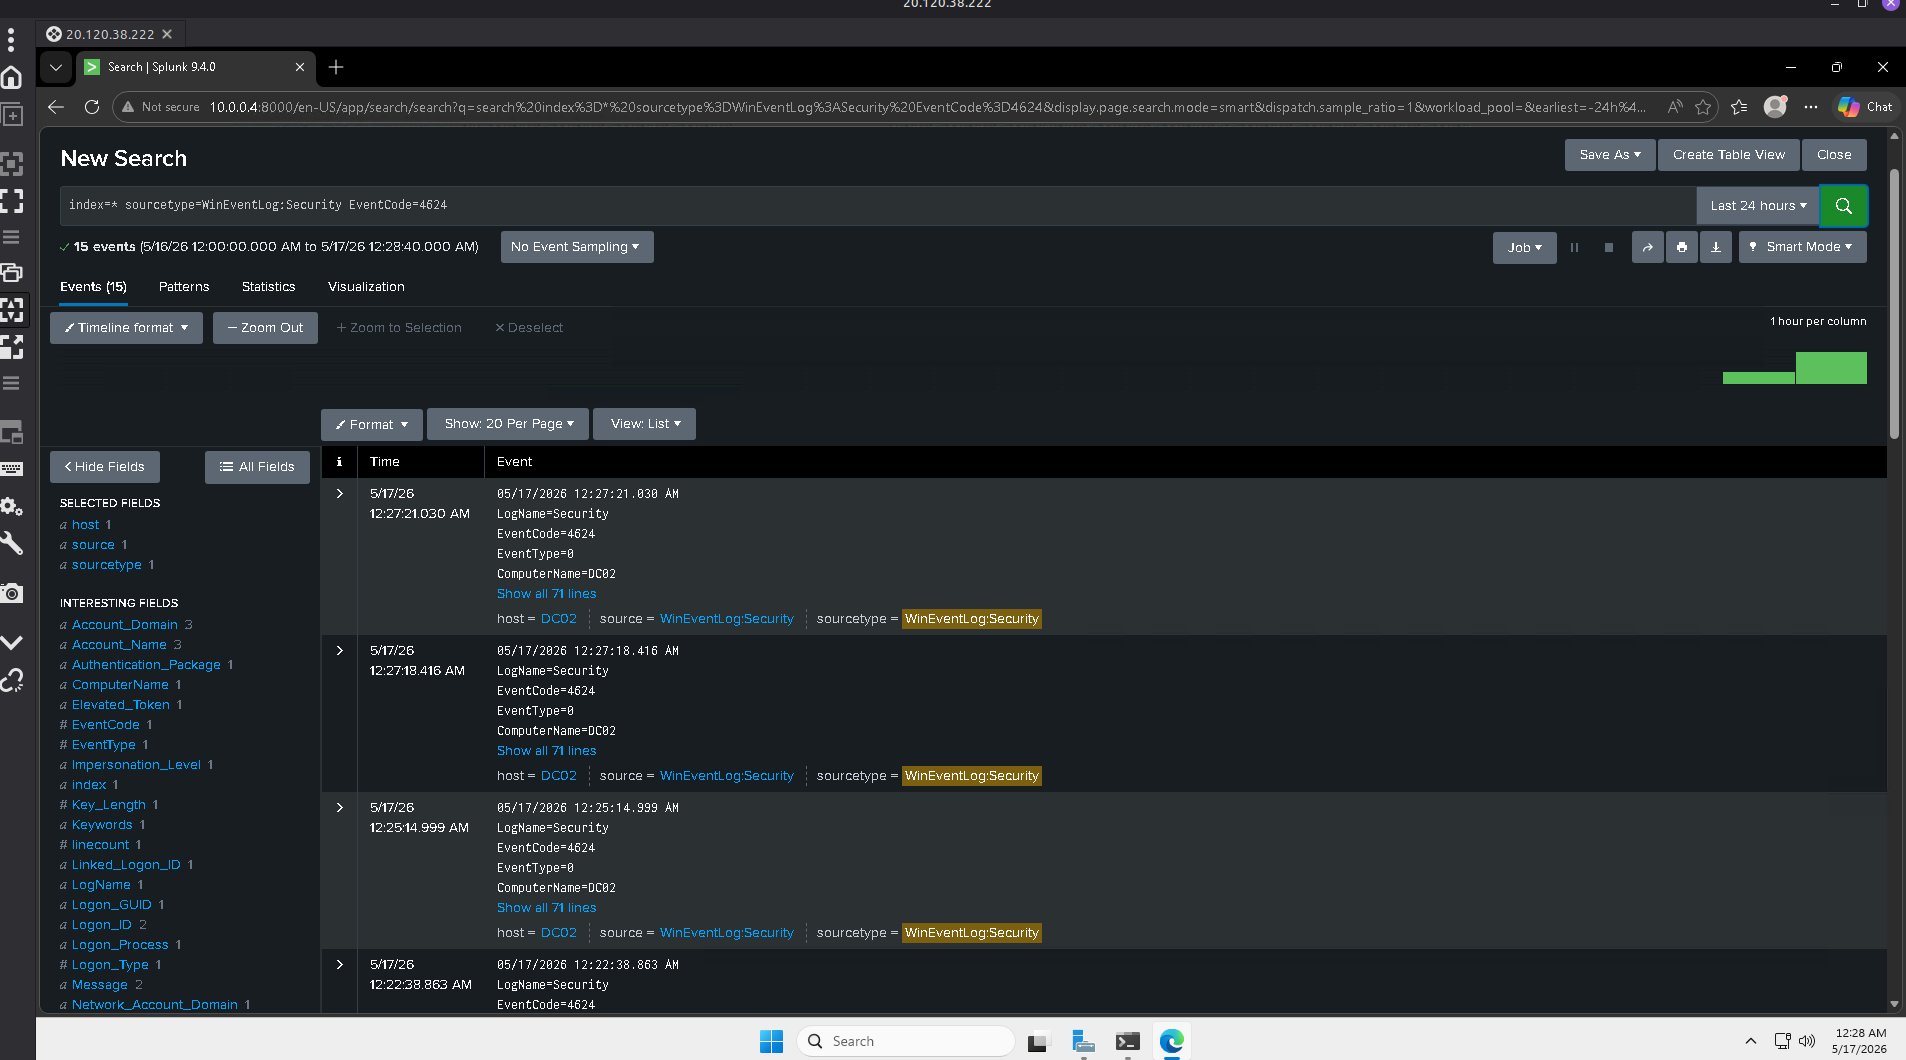The height and width of the screenshot is (1060, 1906).
Task: Open browser profile avatar
Action: click(x=1775, y=107)
